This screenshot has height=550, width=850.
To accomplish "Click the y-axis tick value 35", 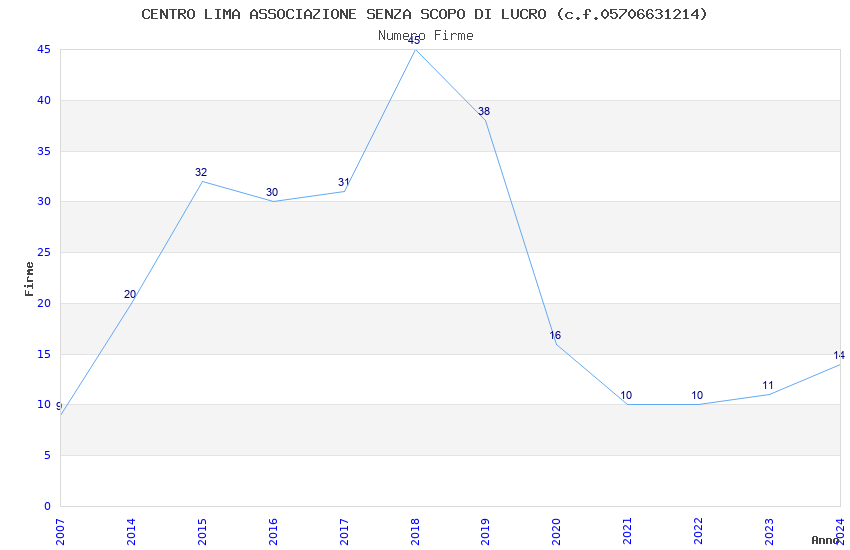I will tap(44, 151).
